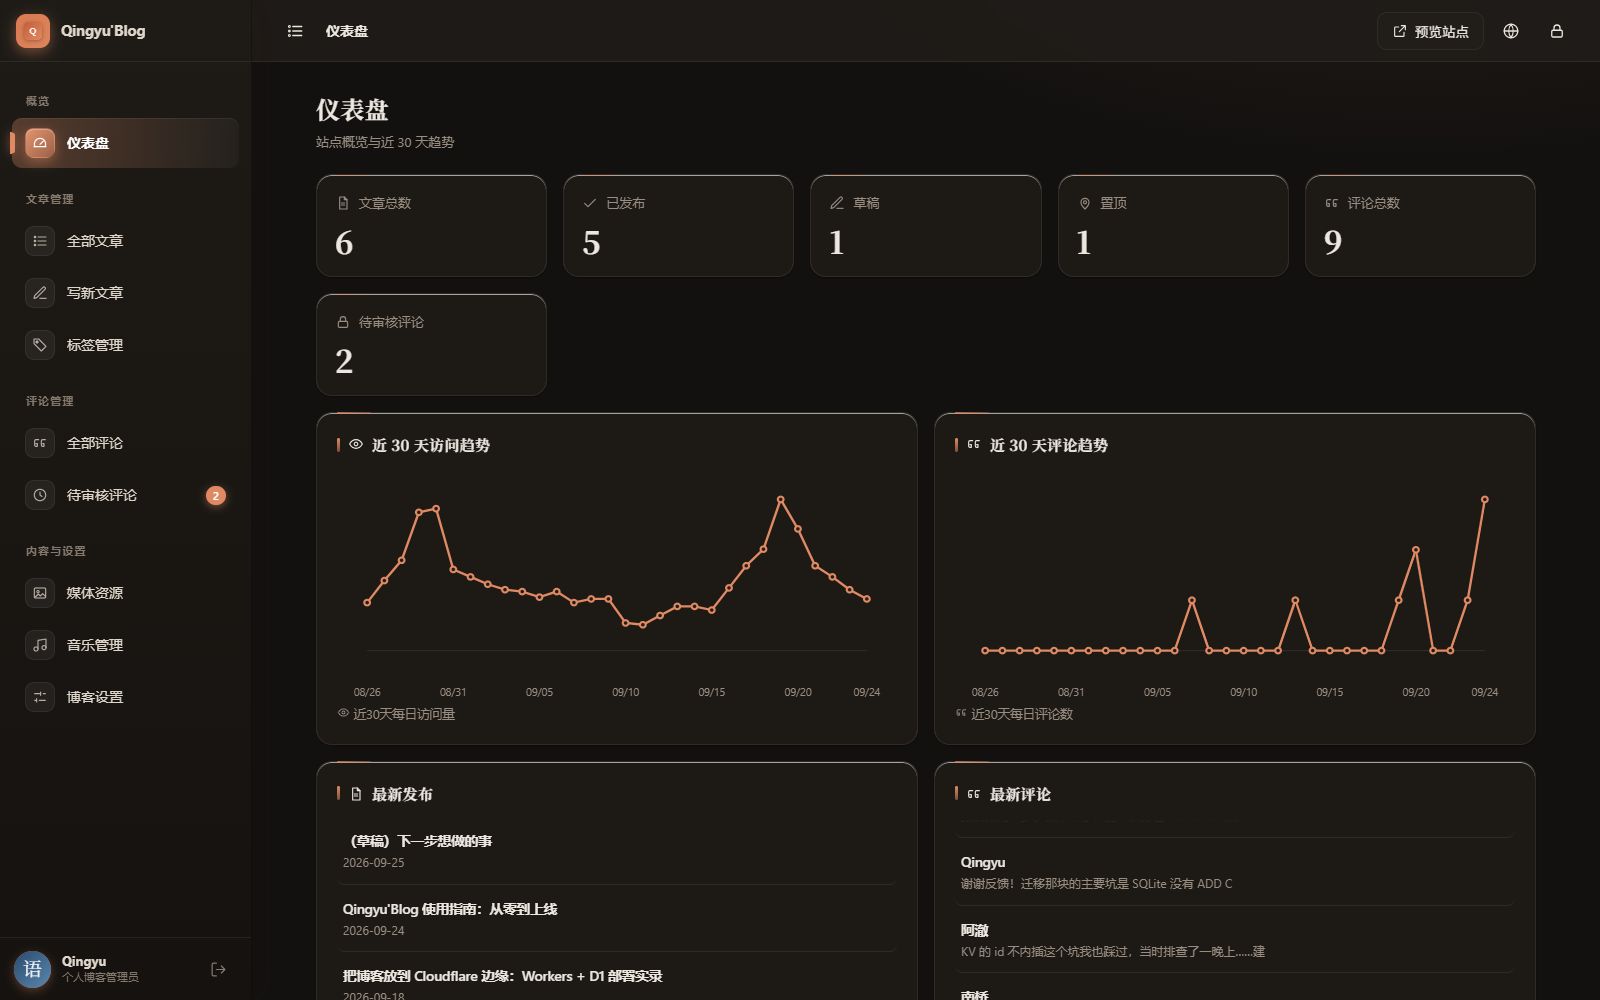Click the 写新文章 pencil icon
The image size is (1600, 1000).
click(40, 293)
